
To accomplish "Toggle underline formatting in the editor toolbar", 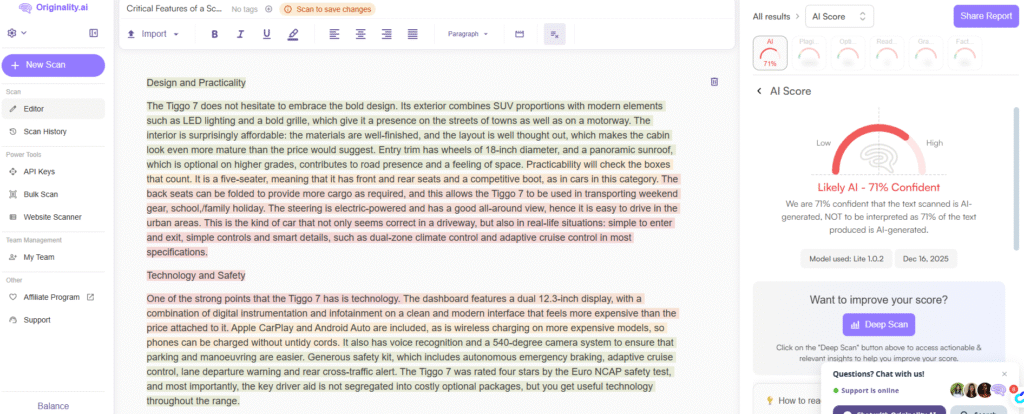I will pos(266,34).
